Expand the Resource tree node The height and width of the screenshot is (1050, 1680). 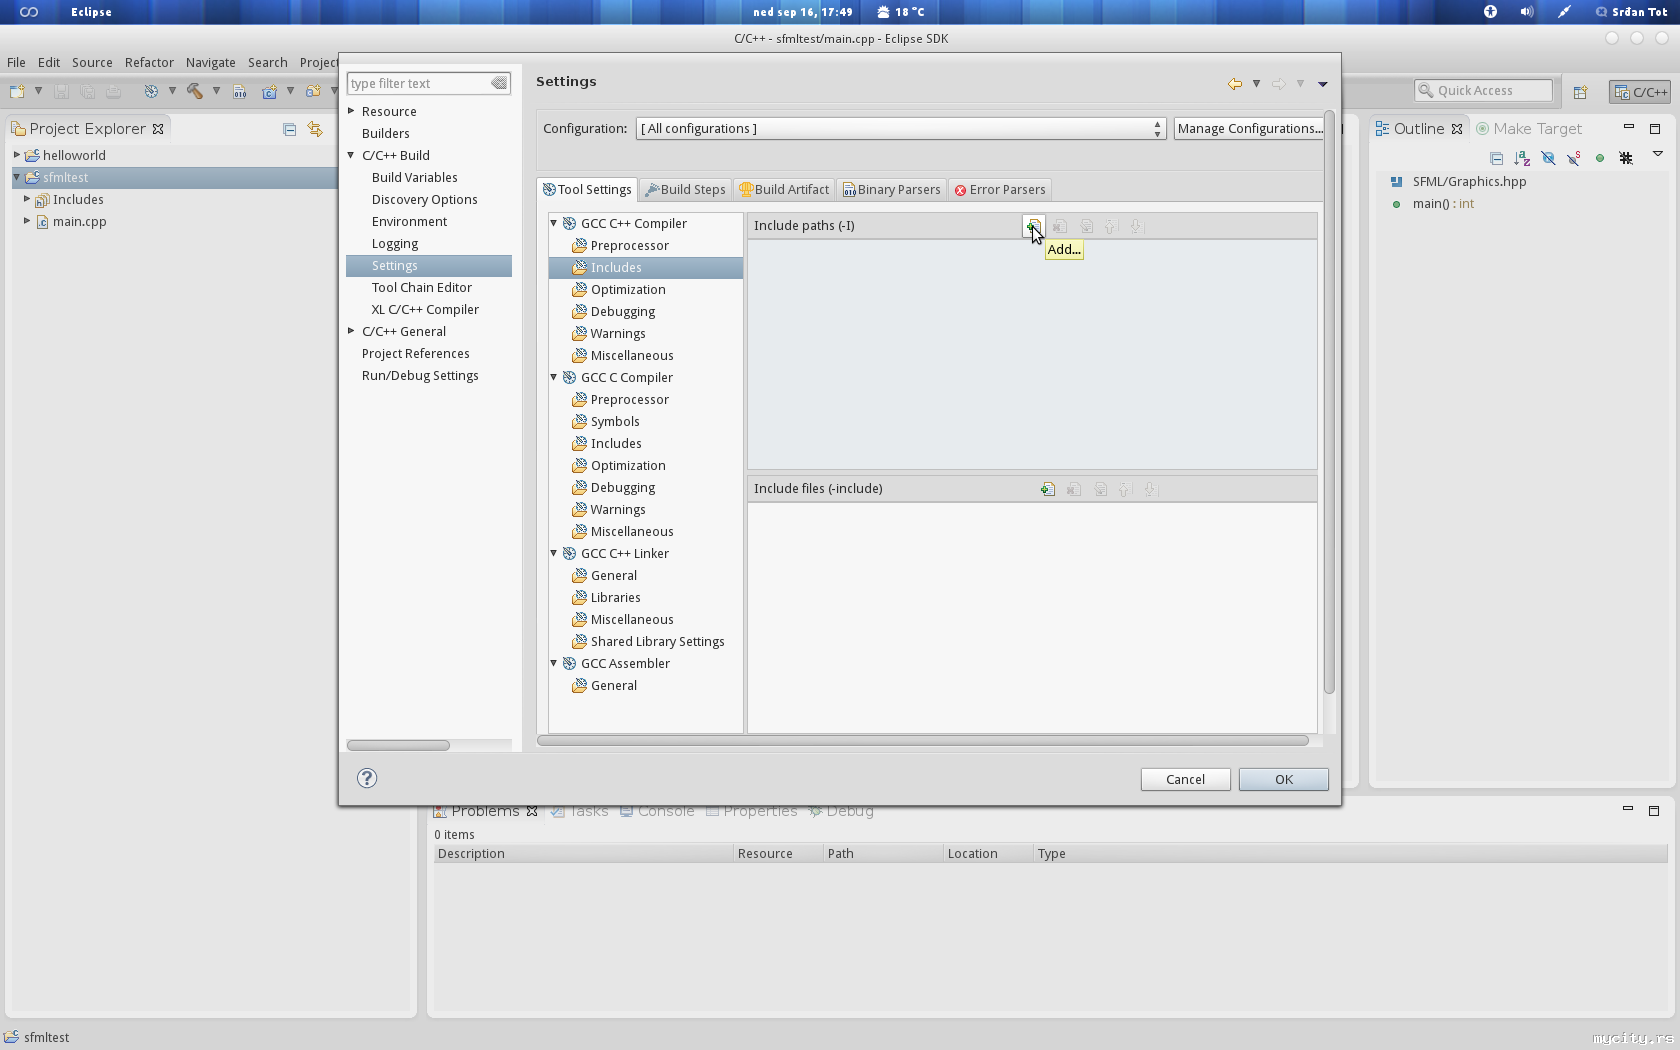[351, 111]
